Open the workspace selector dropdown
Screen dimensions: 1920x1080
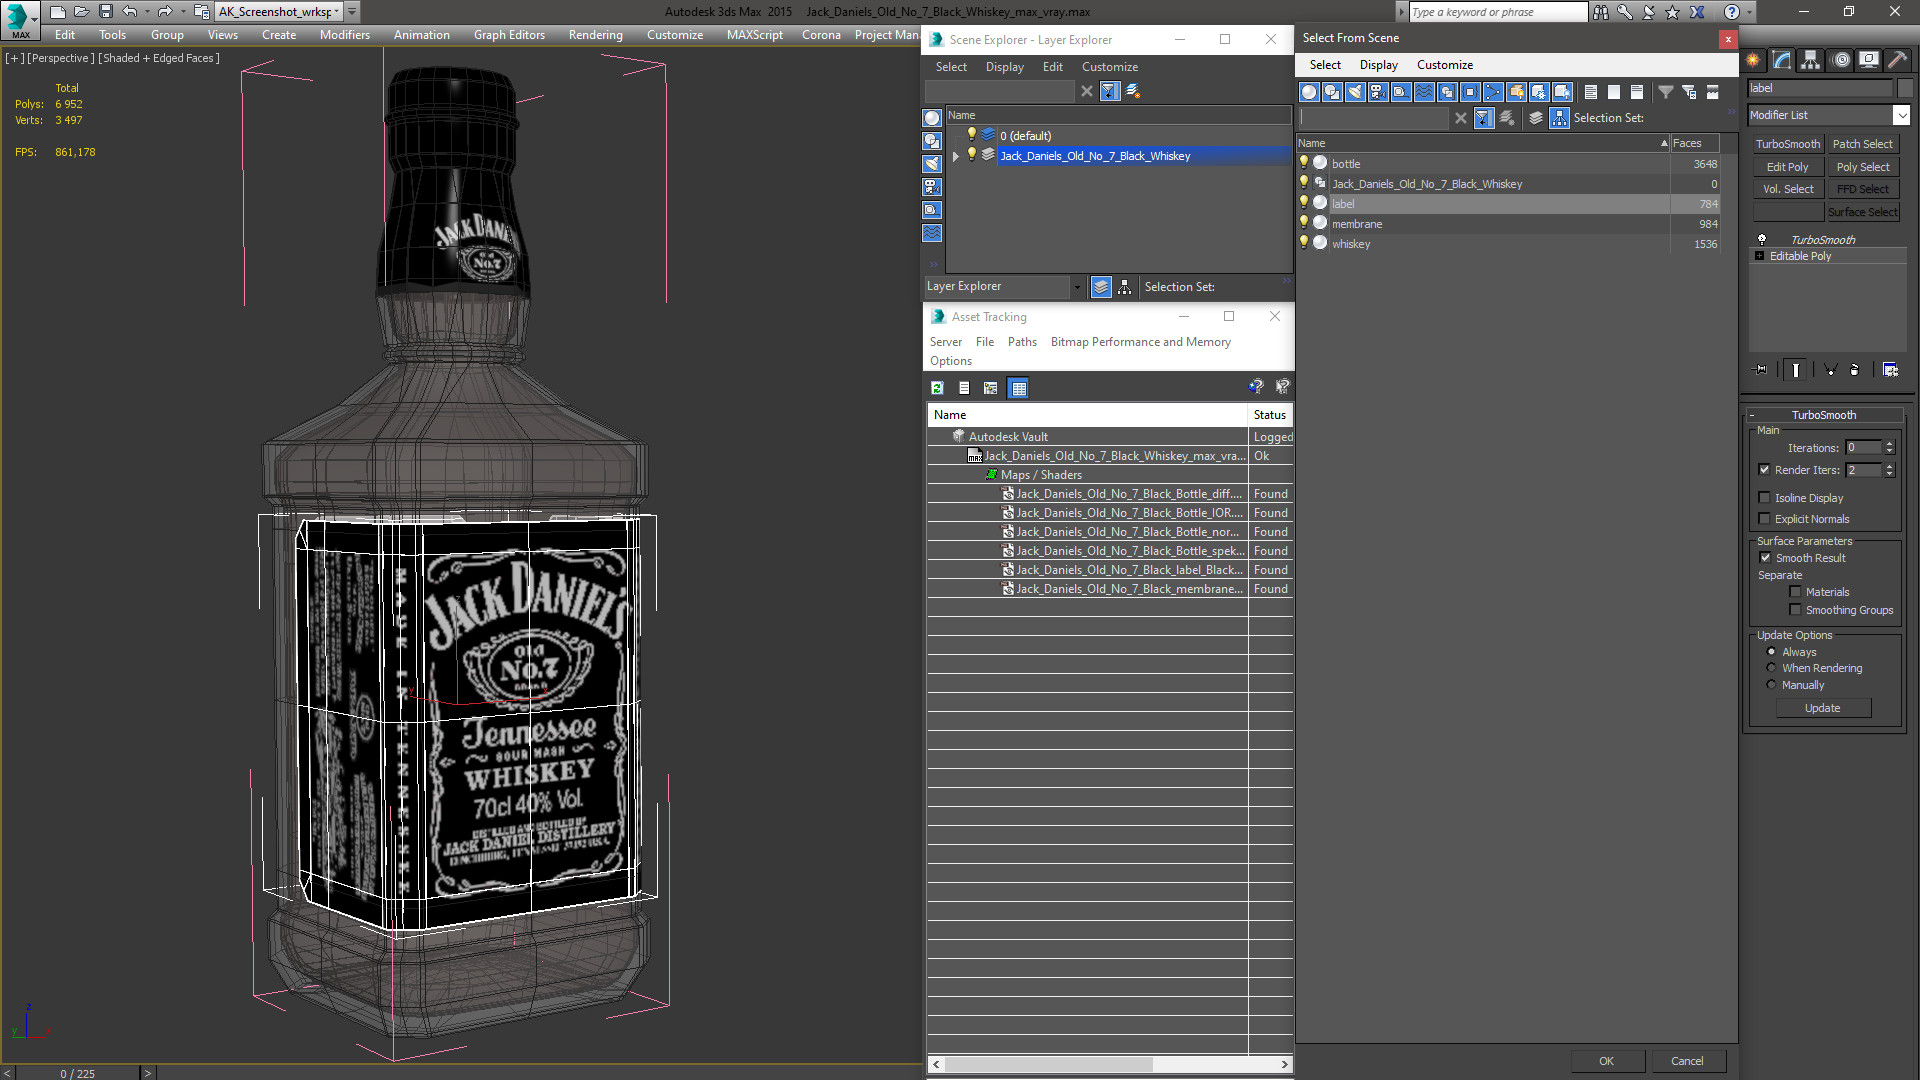coord(336,12)
